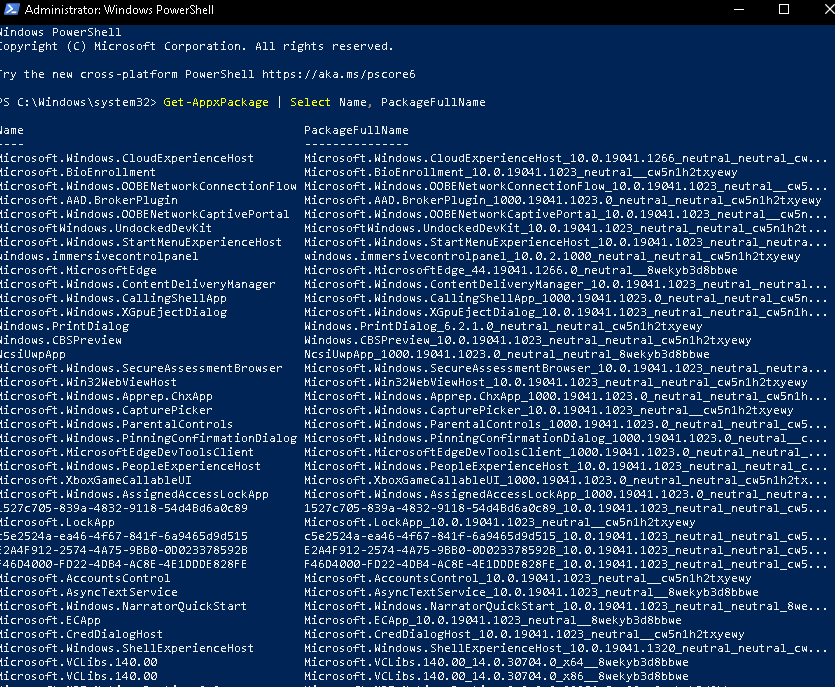835x687 pixels.
Task: Click Microsoft.Windows.ShellExperienceHost in the Name column
Action: coord(127,648)
